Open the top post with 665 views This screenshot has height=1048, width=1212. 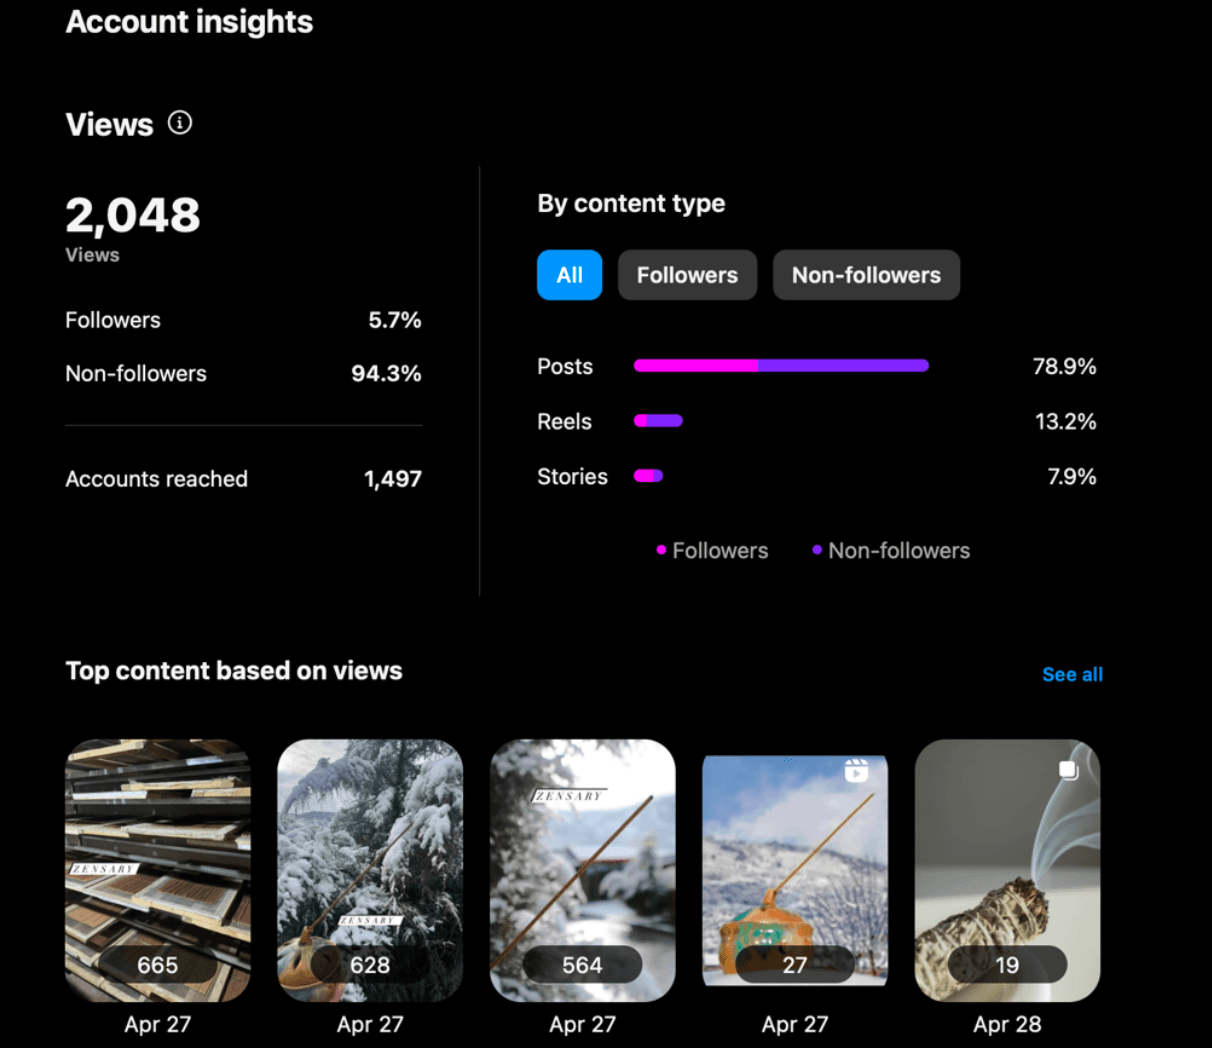pos(158,871)
